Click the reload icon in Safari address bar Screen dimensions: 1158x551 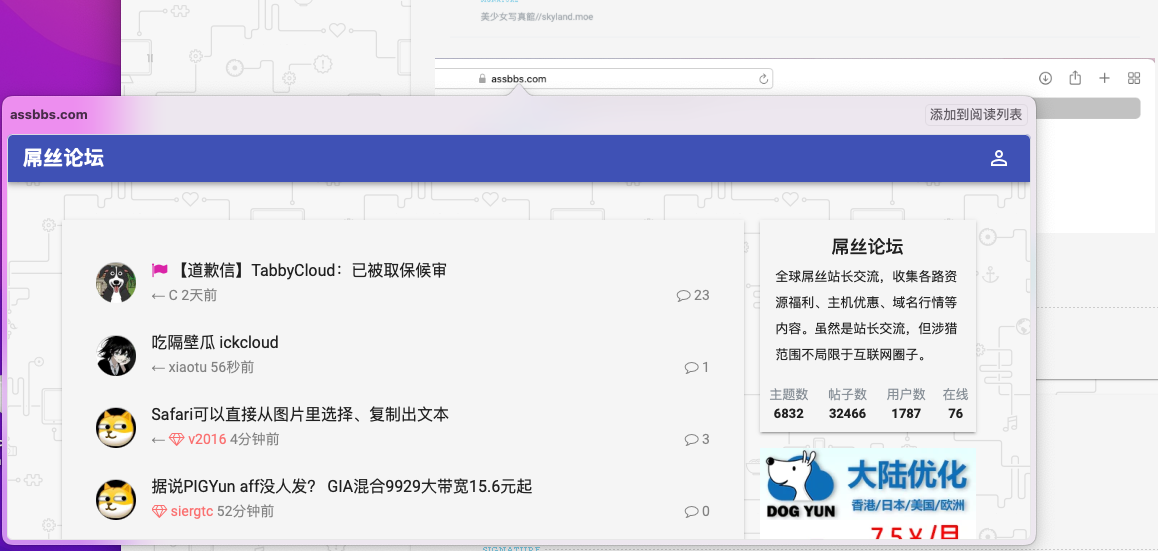pyautogui.click(x=763, y=79)
